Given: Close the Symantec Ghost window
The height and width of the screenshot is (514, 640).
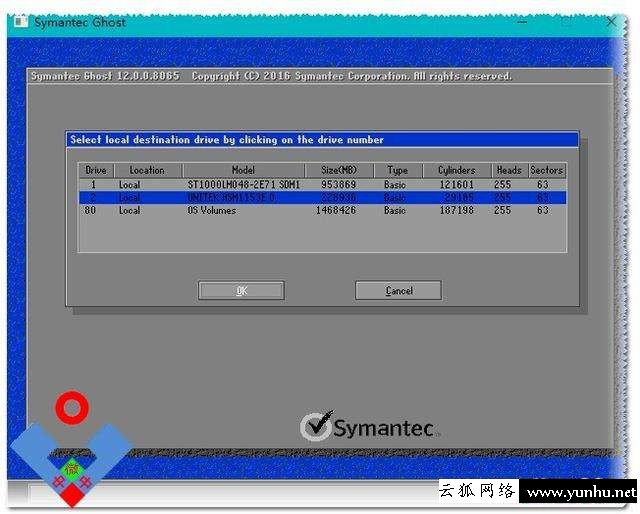Looking at the screenshot, I should [611, 22].
